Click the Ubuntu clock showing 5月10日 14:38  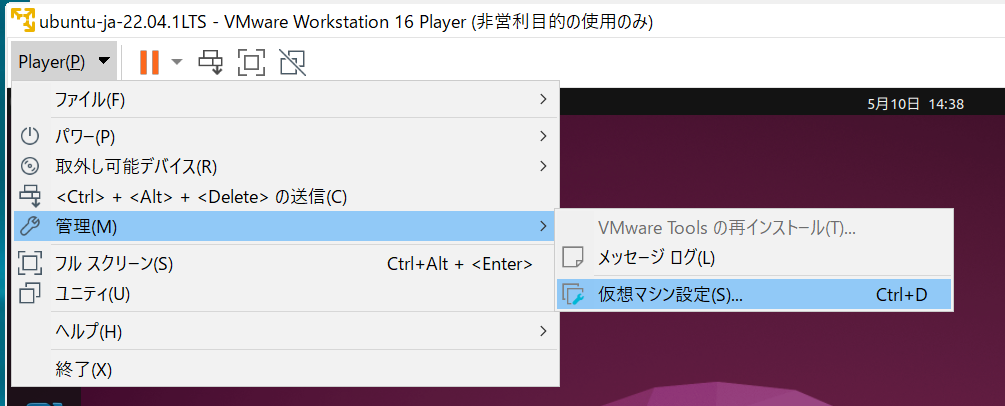coord(915,103)
